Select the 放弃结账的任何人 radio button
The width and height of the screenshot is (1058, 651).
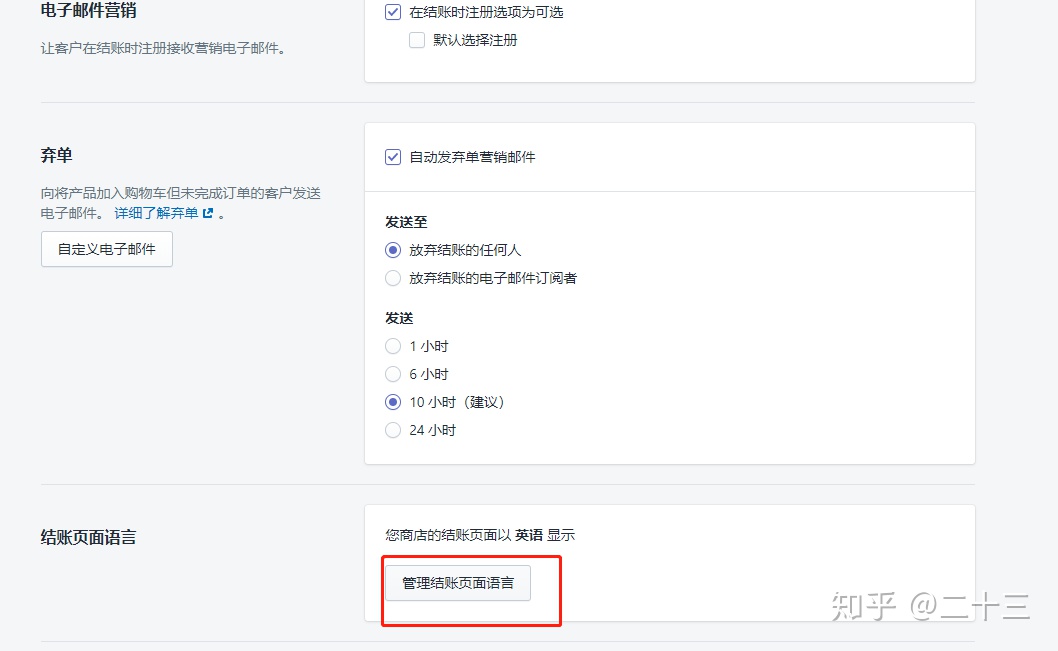pos(393,250)
